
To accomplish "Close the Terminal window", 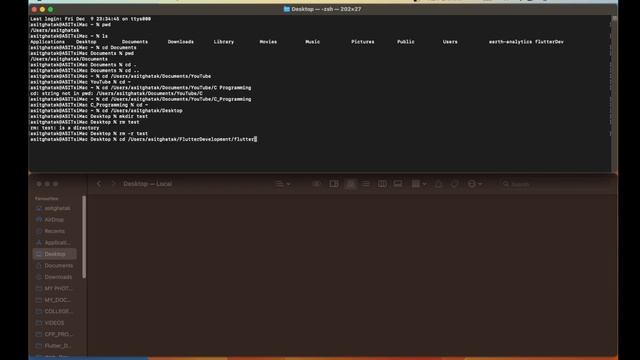I will pos(34,9).
